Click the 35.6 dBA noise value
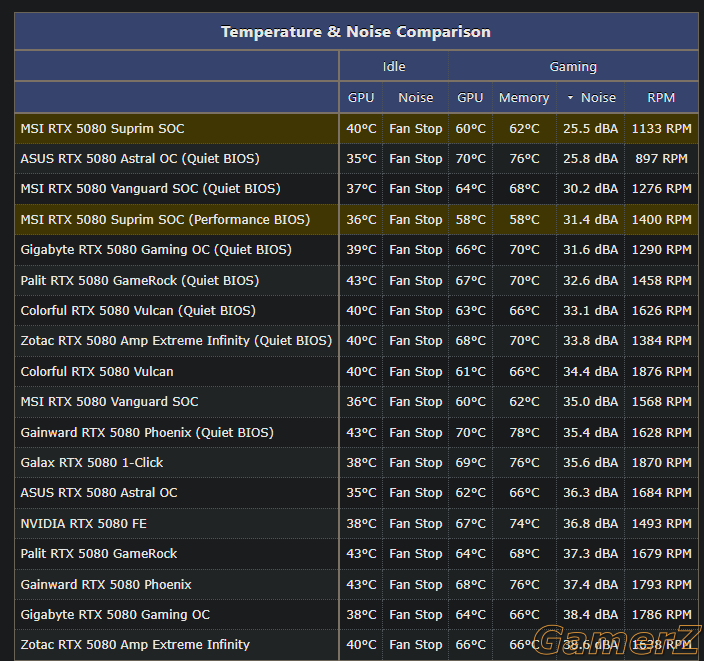 pyautogui.click(x=590, y=463)
